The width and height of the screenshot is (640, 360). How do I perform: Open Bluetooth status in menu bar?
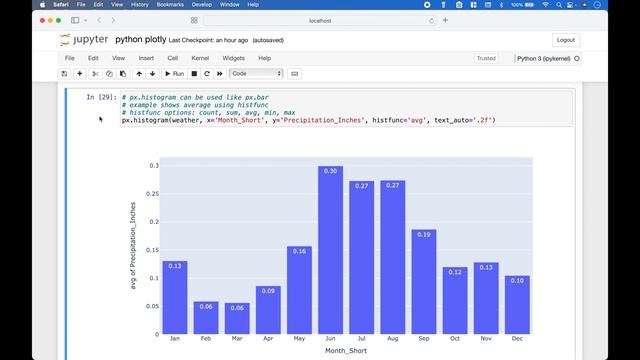pyautogui.click(x=501, y=4)
